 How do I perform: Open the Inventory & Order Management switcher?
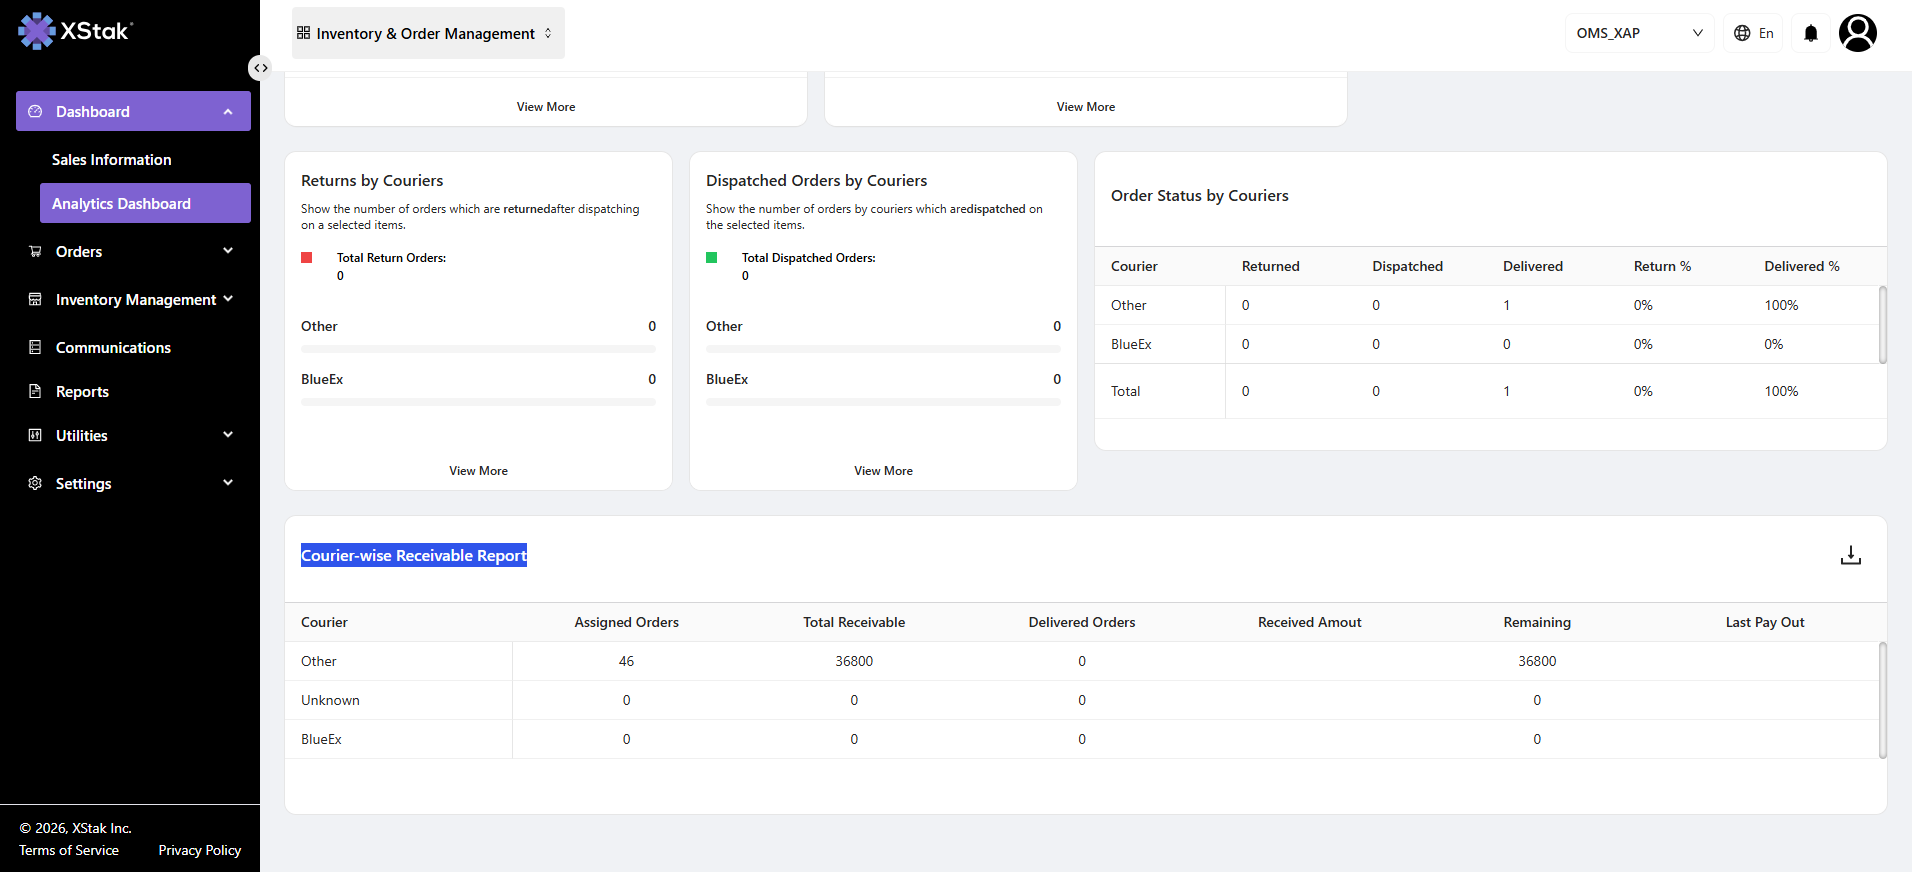428,33
